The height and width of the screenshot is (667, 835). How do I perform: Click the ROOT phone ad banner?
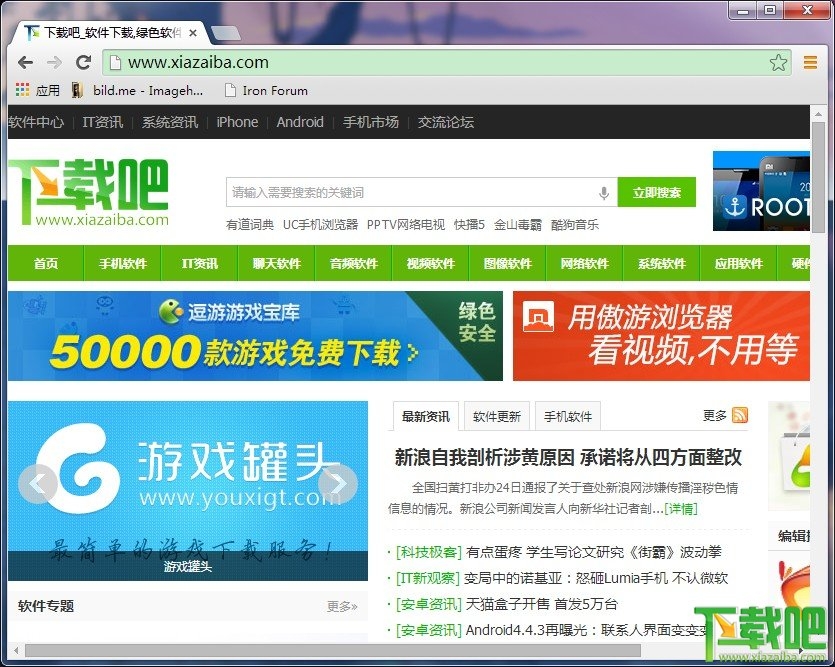click(x=762, y=191)
